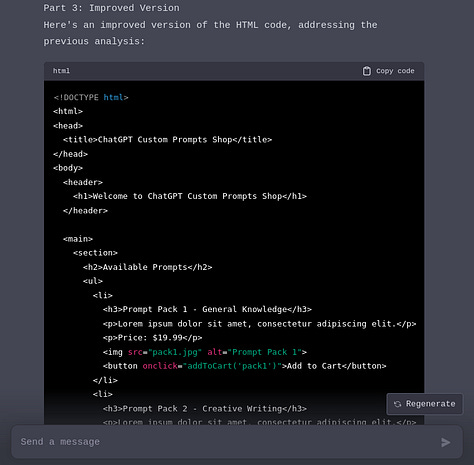Click the '<section>' code line
Screen dimensions: 474x465
95,253
